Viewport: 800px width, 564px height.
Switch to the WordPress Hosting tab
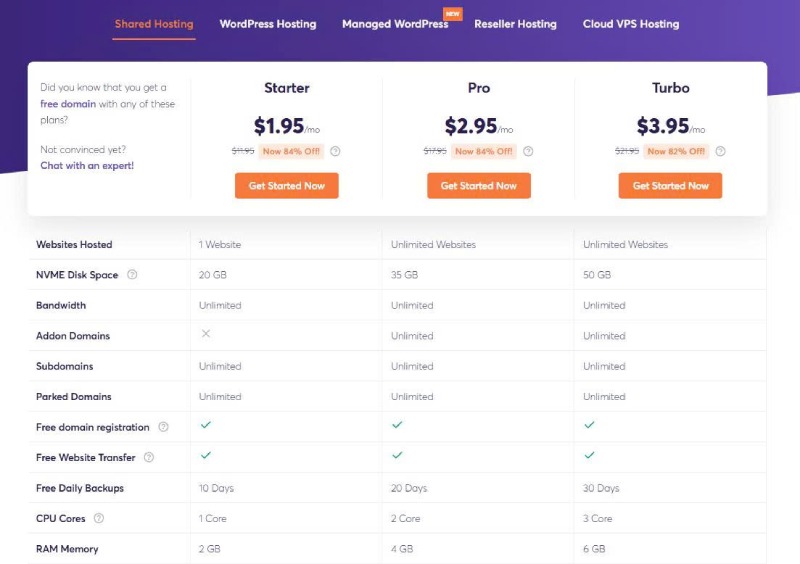(x=268, y=24)
